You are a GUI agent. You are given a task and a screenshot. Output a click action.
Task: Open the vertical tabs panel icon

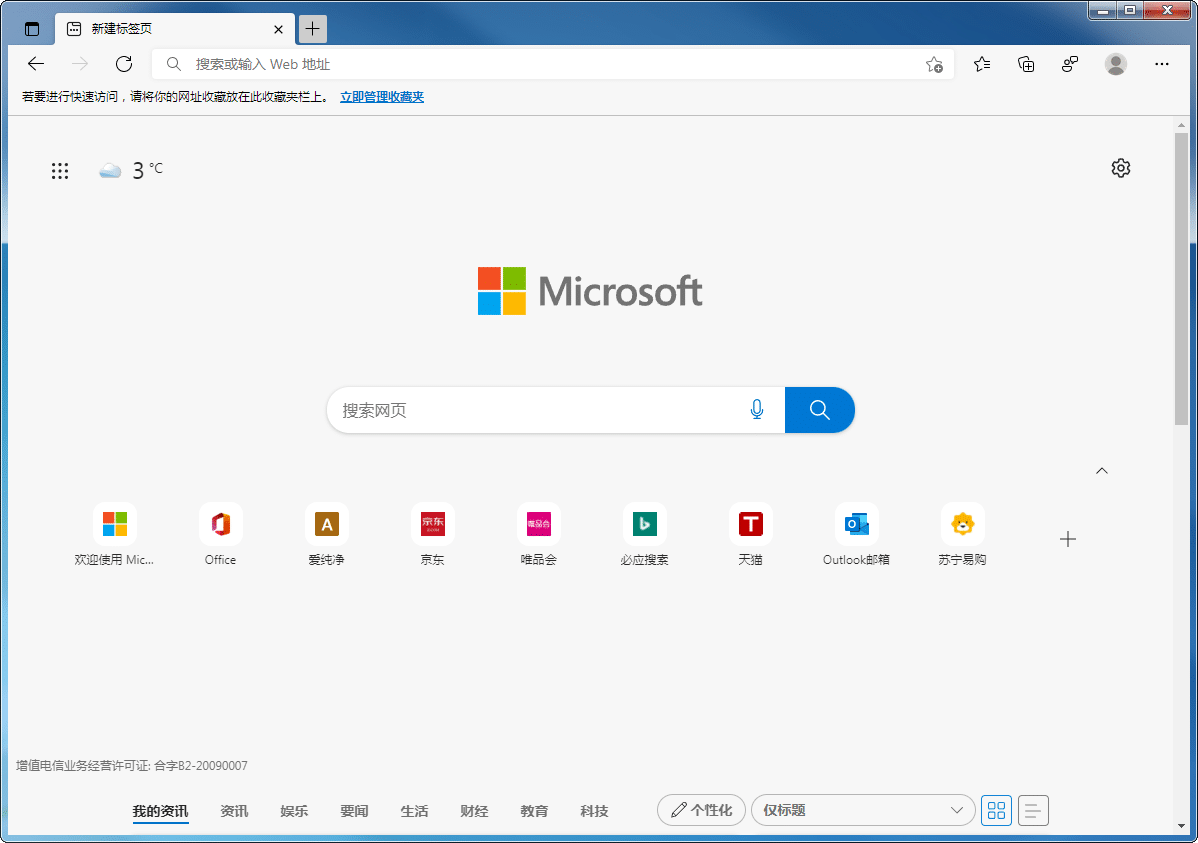click(x=32, y=29)
